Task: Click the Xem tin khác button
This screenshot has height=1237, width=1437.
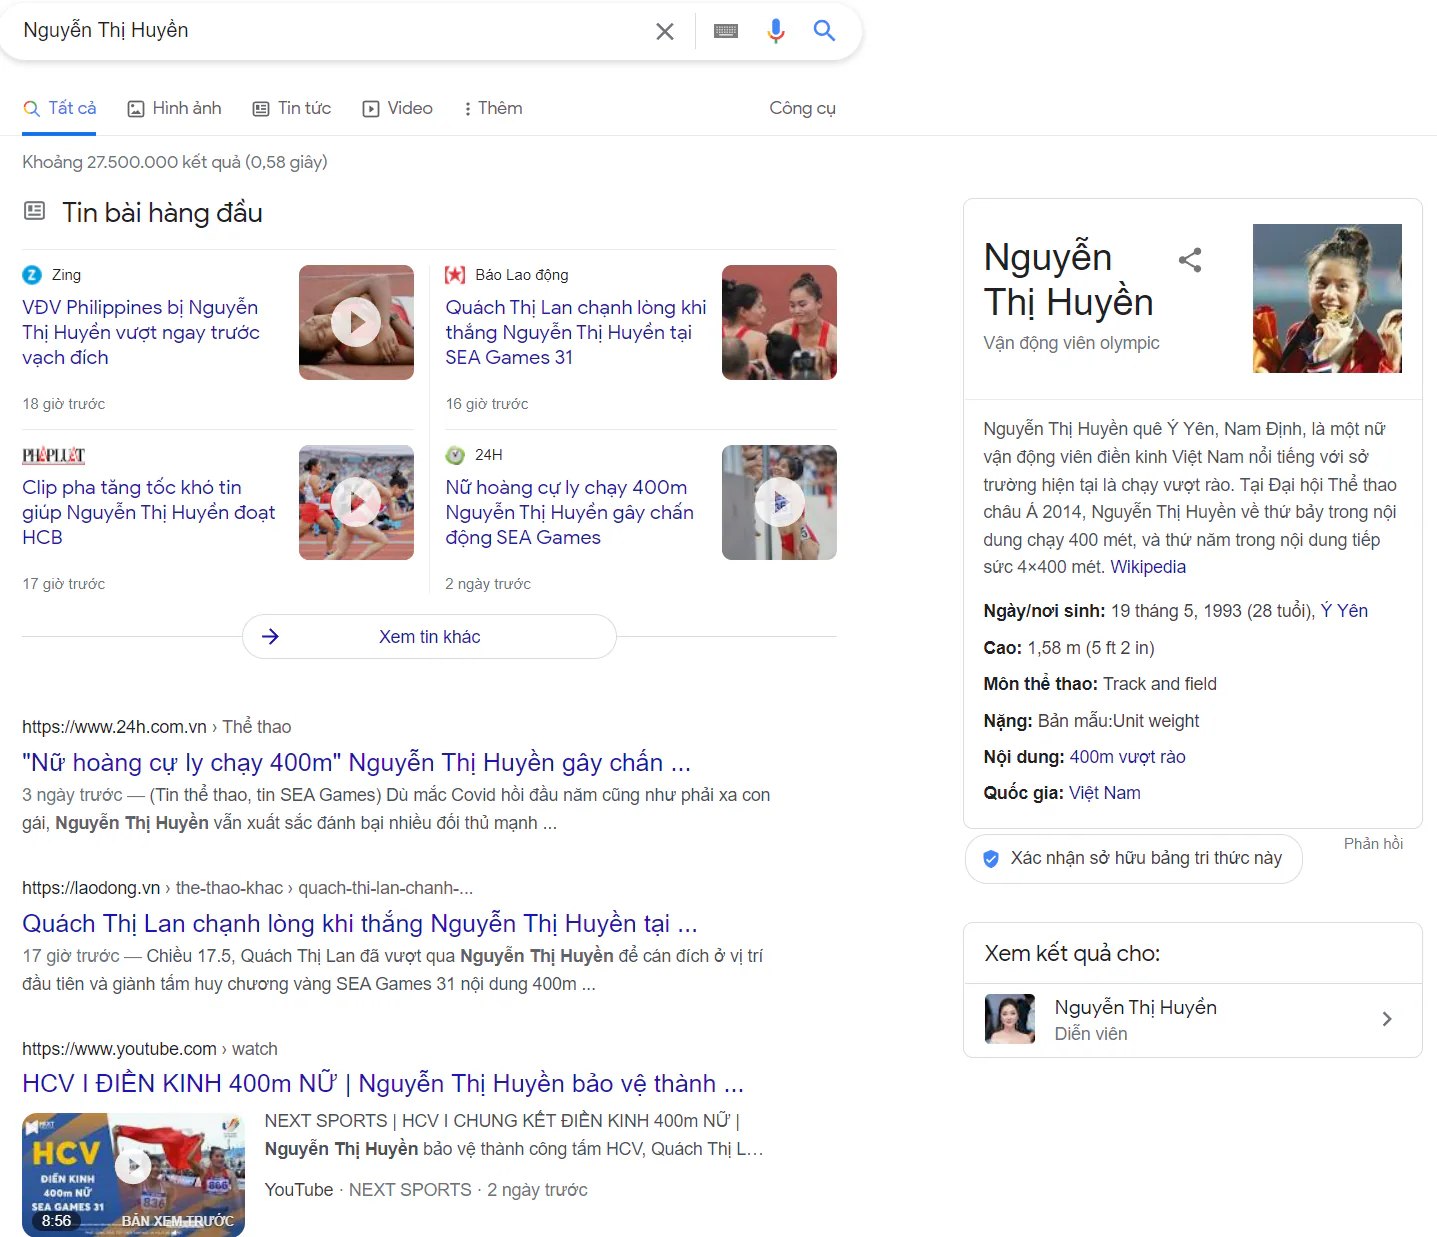Action: 429,637
